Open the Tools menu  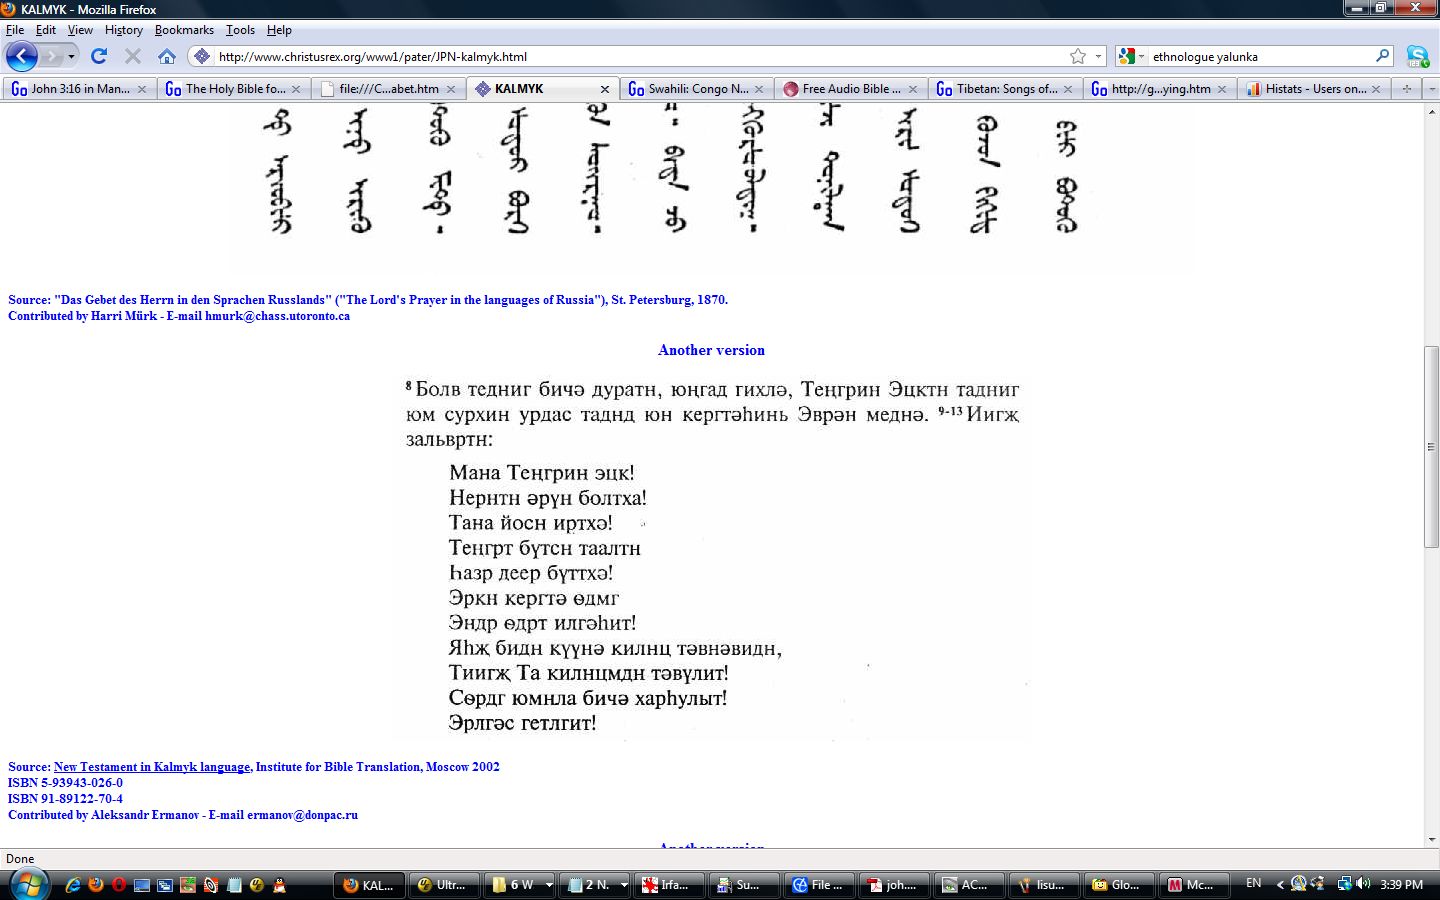coord(240,30)
